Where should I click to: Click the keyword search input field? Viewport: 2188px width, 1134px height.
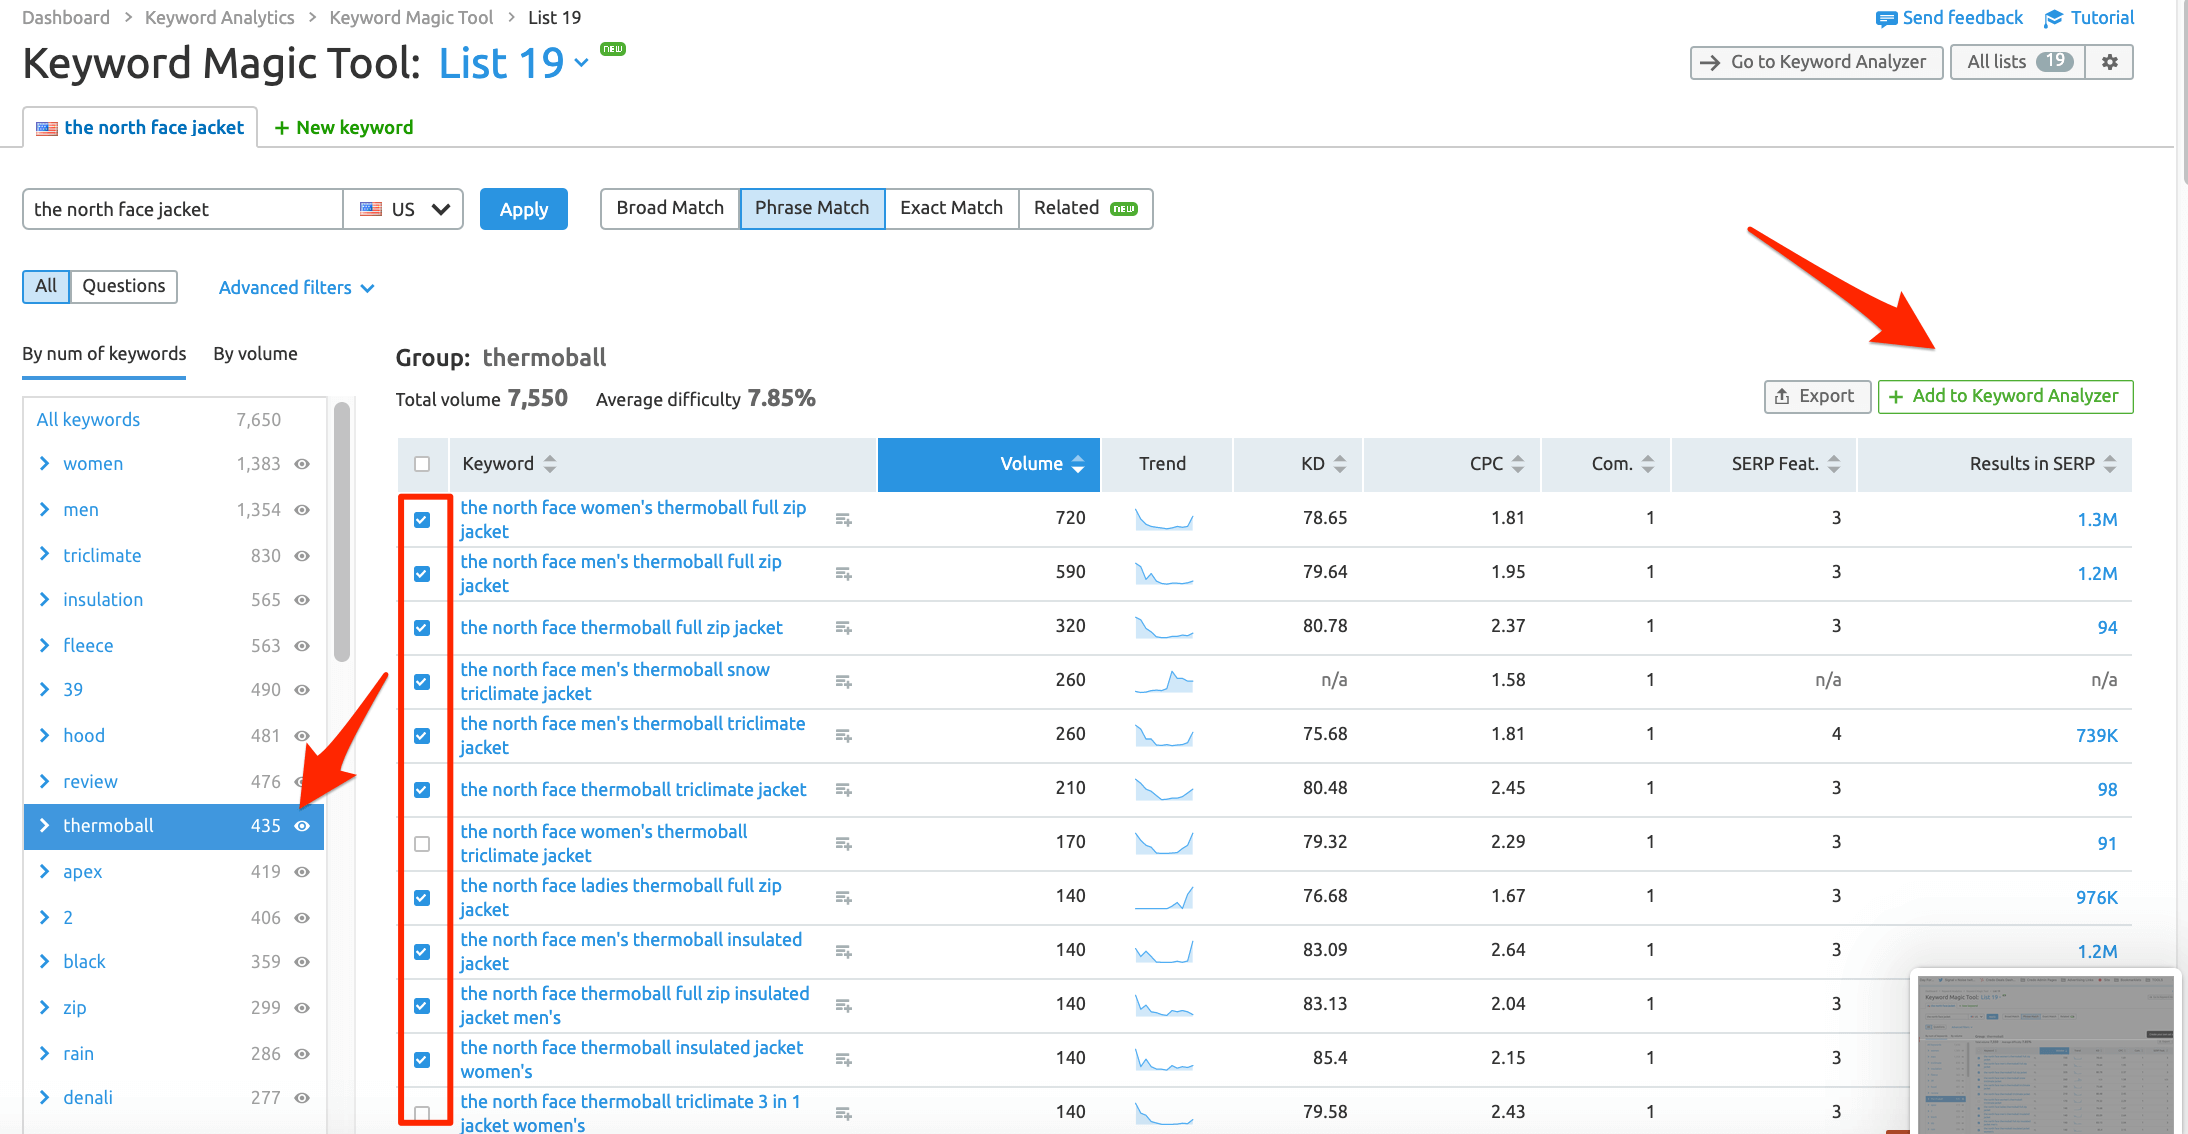click(x=183, y=209)
